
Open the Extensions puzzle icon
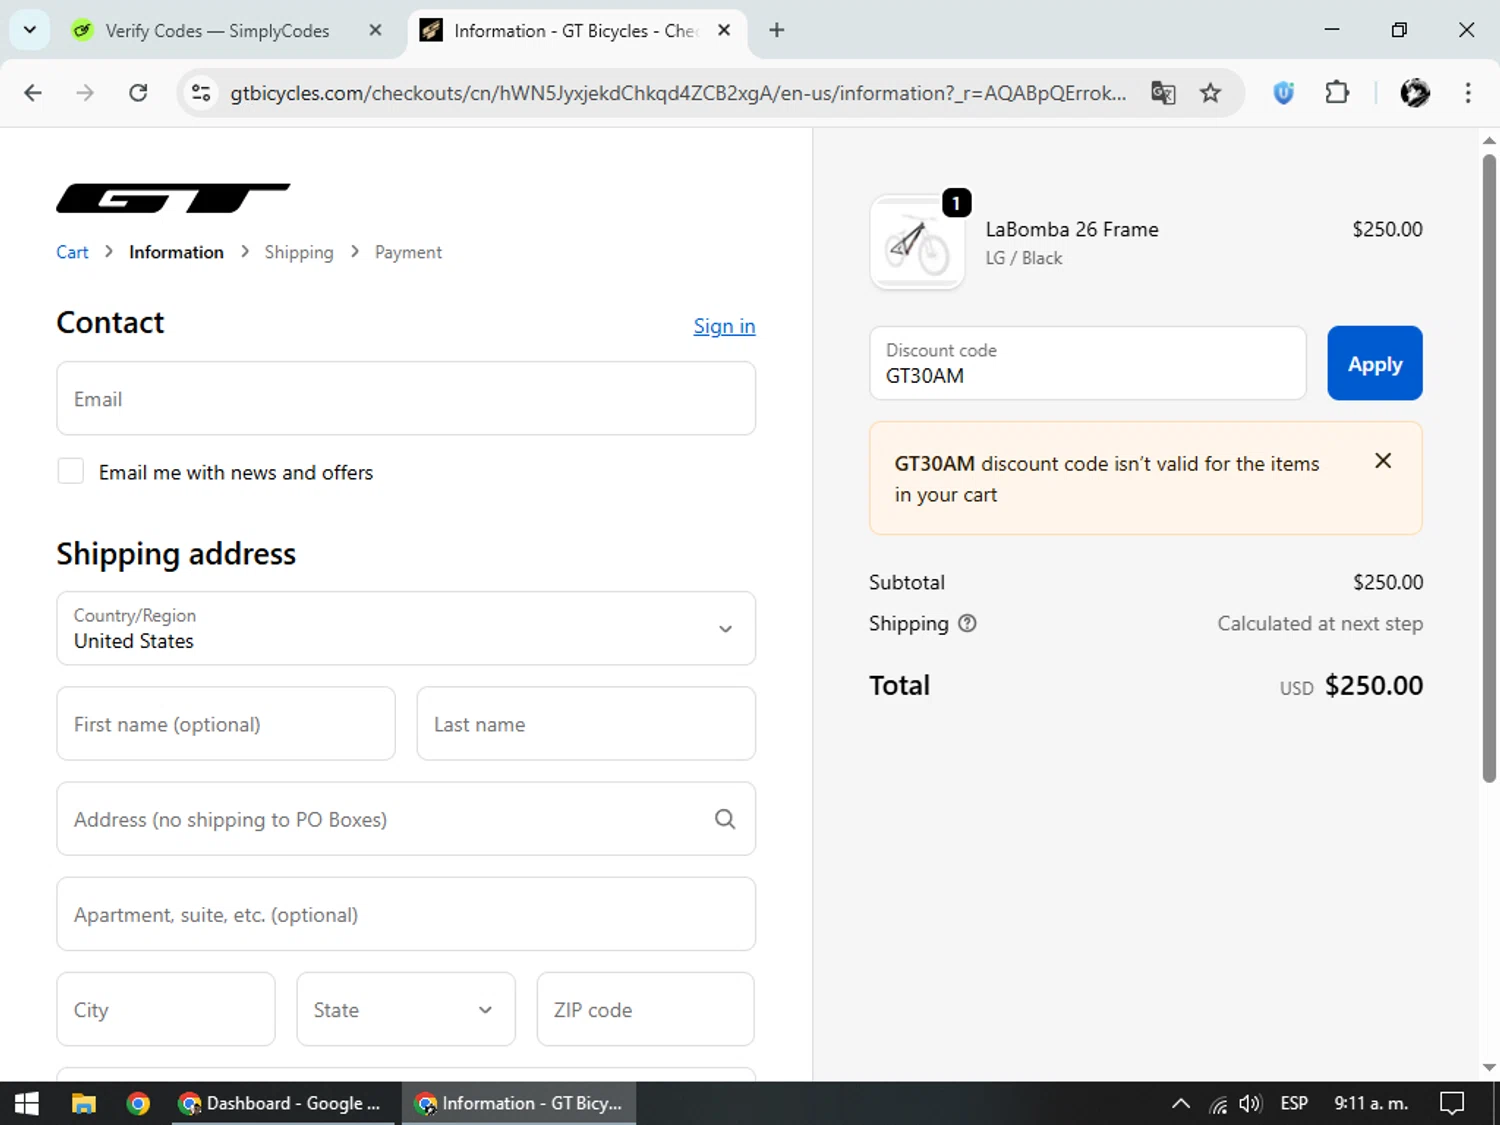point(1337,93)
